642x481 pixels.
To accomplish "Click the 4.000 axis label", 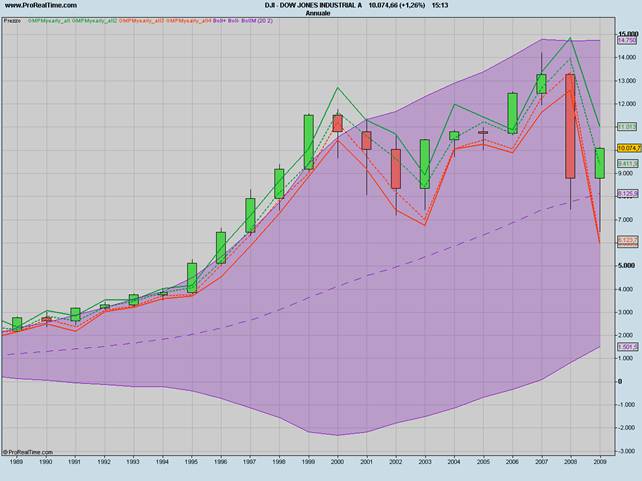I will pyautogui.click(x=626, y=289).
